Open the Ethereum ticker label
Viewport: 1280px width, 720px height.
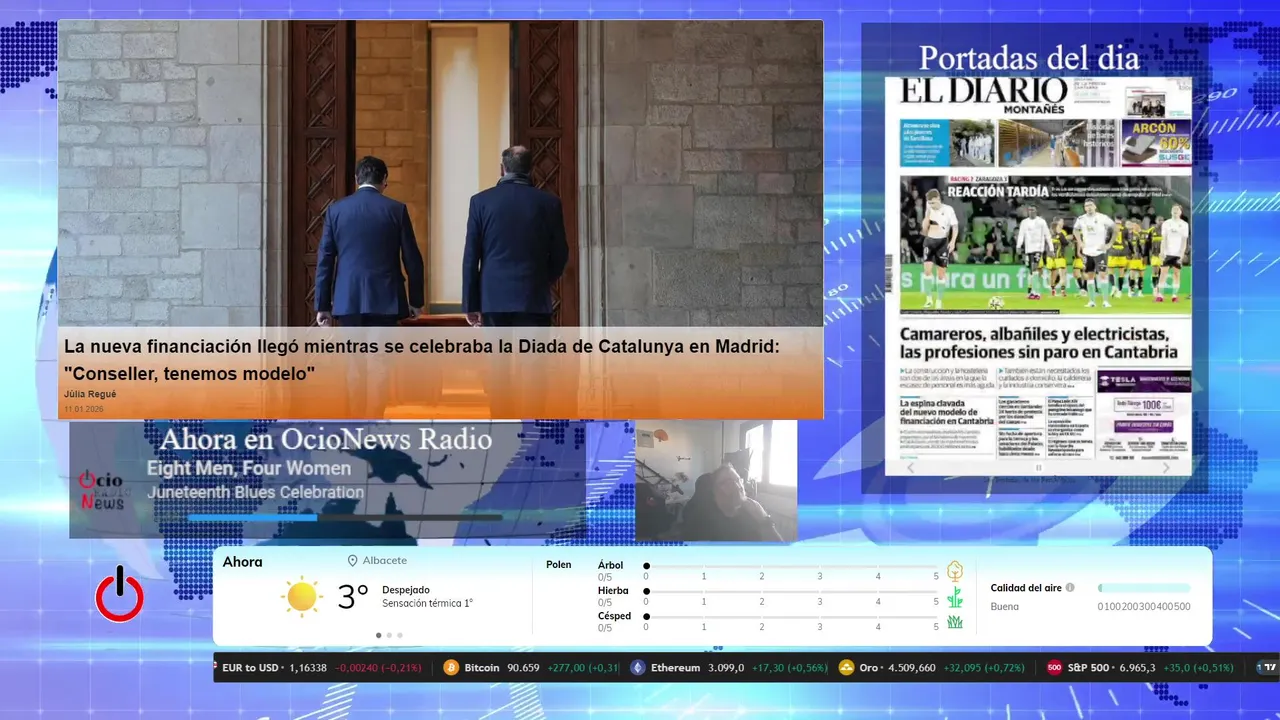675,668
